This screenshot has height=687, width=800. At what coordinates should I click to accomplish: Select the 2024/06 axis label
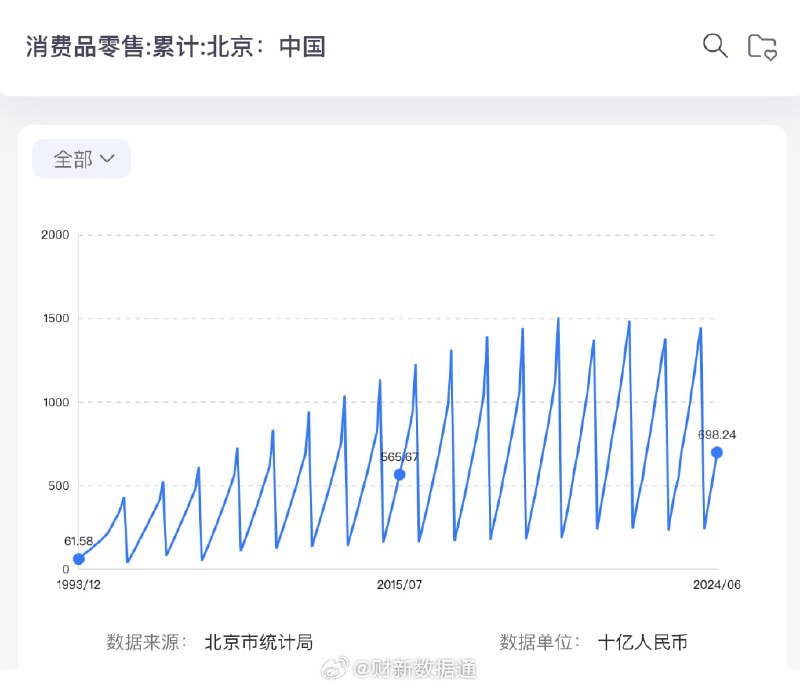(716, 582)
